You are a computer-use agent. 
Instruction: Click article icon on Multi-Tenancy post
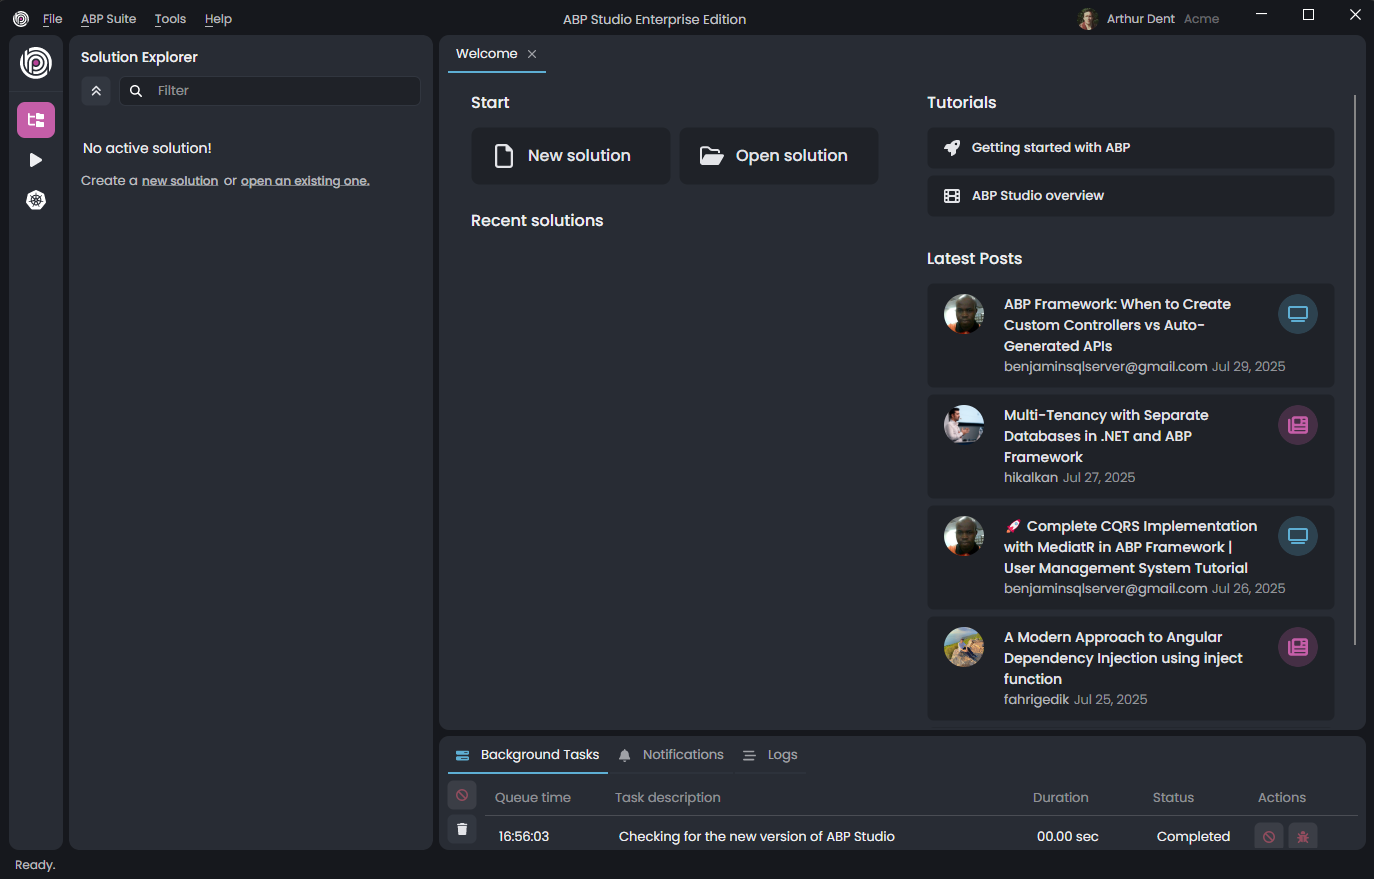pyautogui.click(x=1298, y=425)
